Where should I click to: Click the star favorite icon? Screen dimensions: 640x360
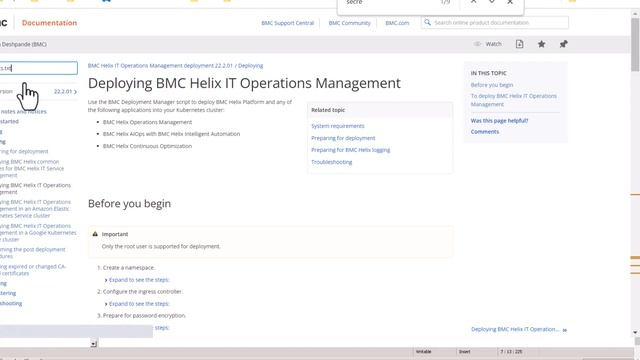point(541,44)
